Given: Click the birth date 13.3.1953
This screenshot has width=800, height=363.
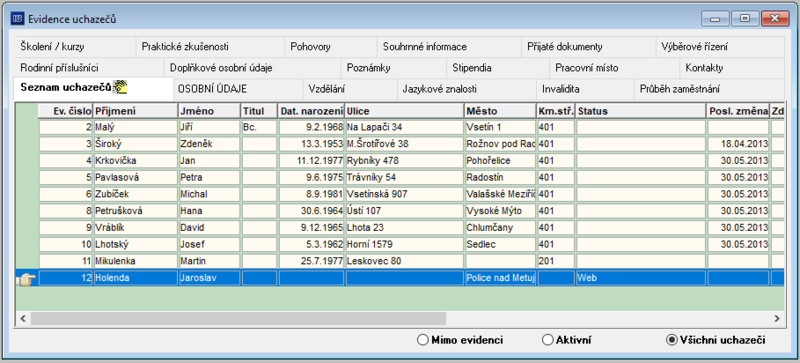Looking at the screenshot, I should [x=311, y=144].
